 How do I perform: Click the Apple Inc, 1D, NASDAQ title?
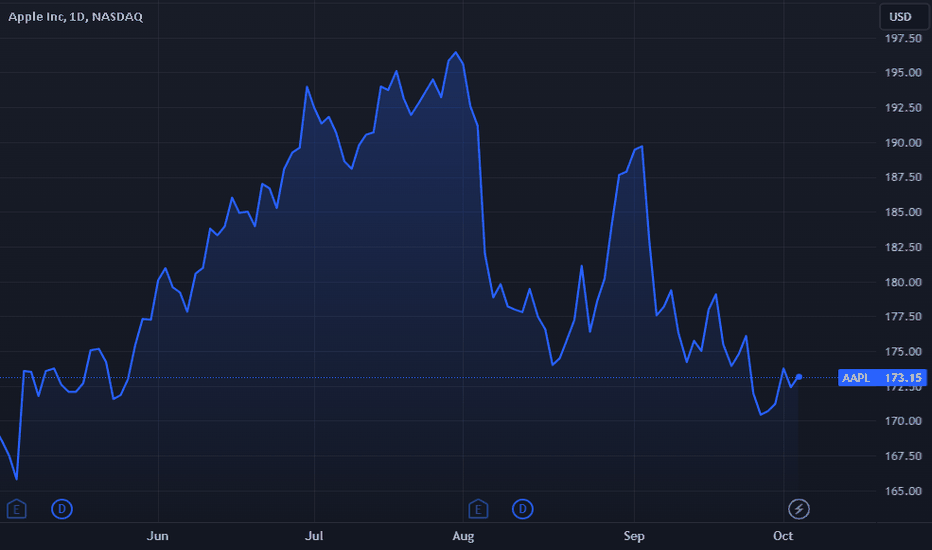75,17
